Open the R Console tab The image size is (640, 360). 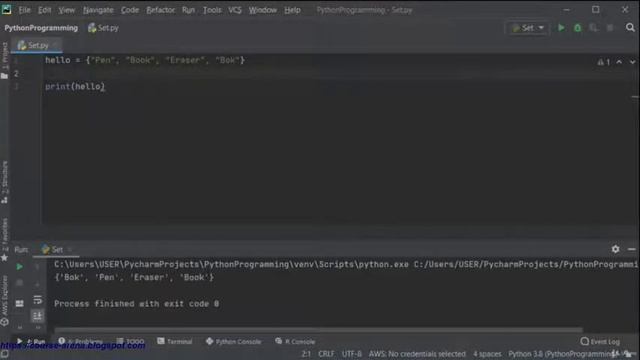[x=295, y=341]
